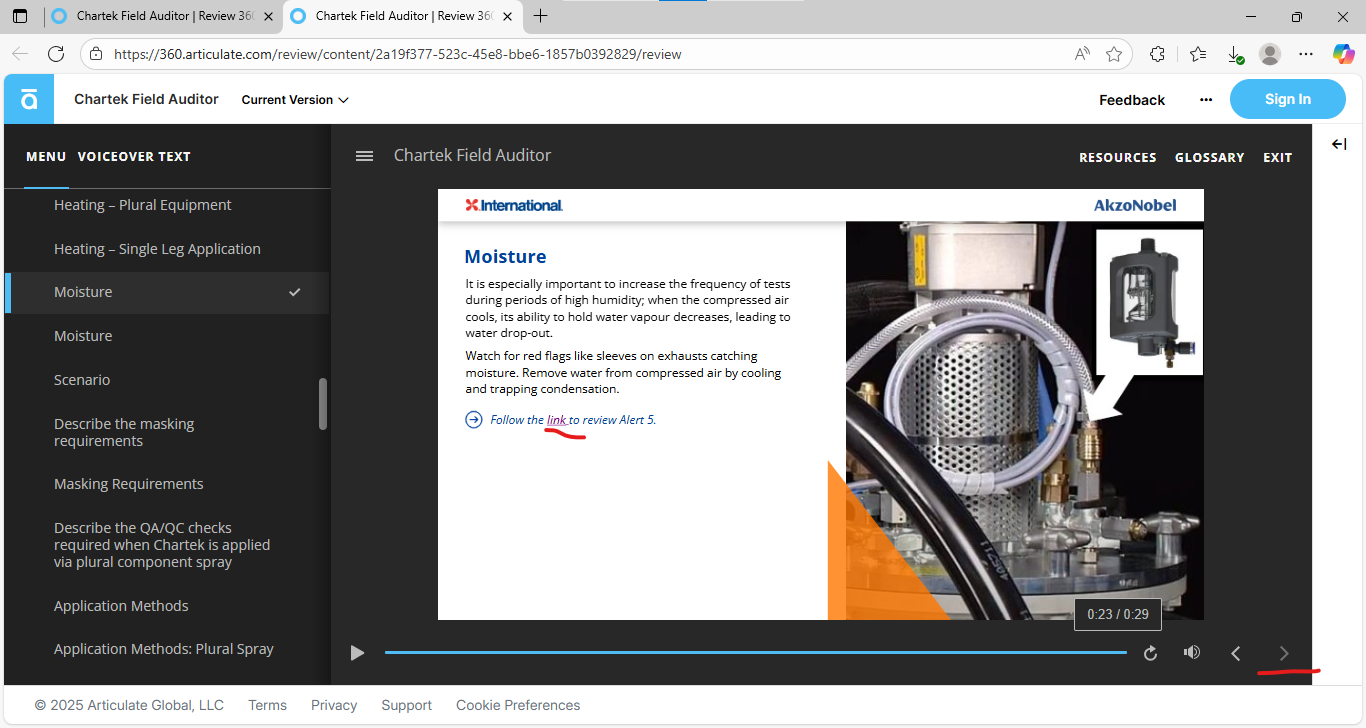
Task: Click the playback seekbar progress track
Action: click(755, 653)
